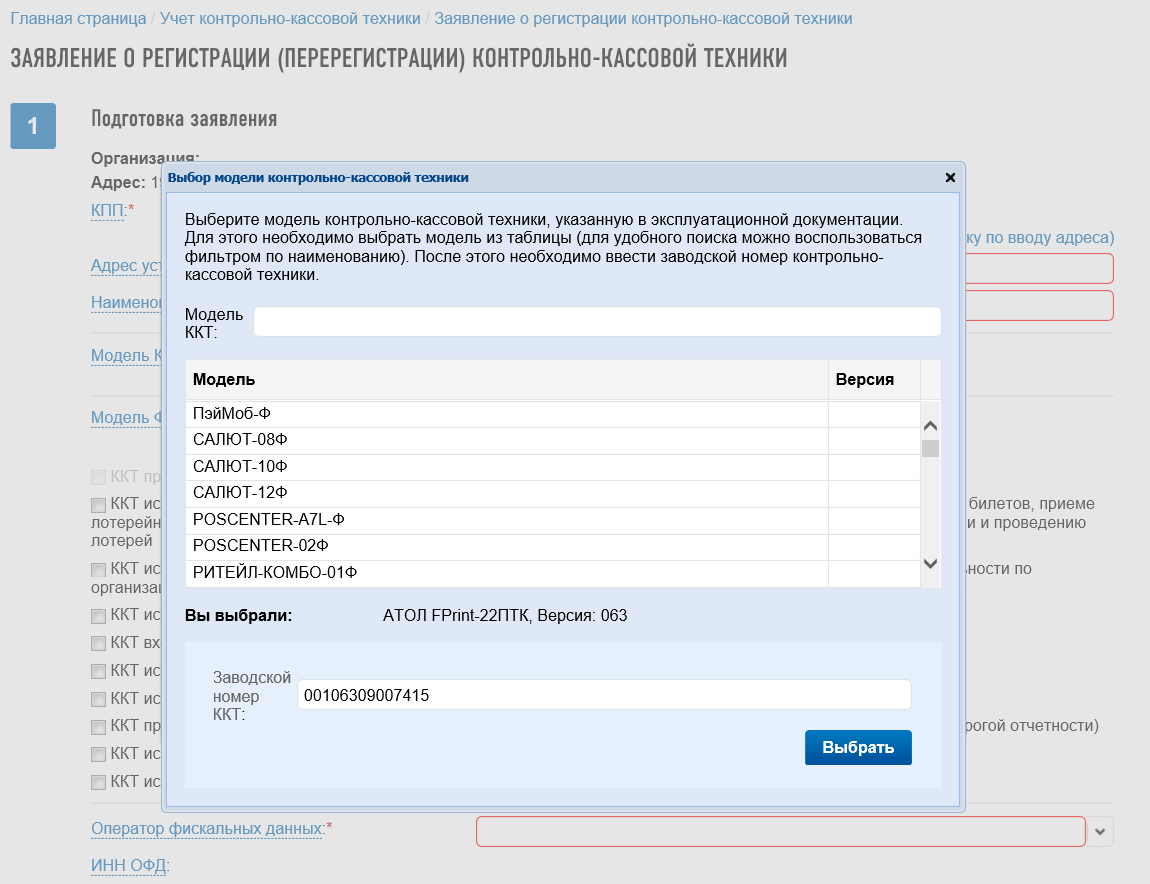The width and height of the screenshot is (1150, 884).
Task: Choose the POSCENTER-02Ф model row
Action: 553,547
